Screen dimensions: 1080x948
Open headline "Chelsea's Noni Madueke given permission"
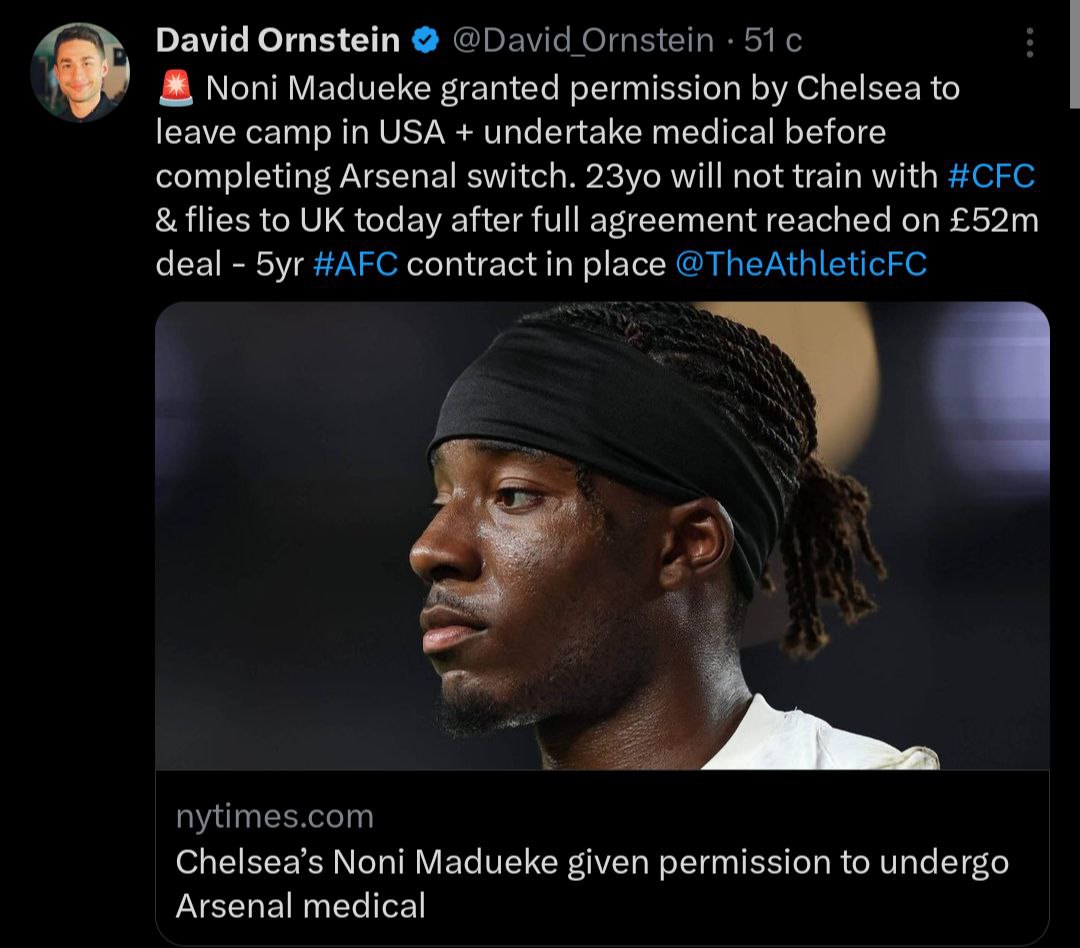(592, 862)
